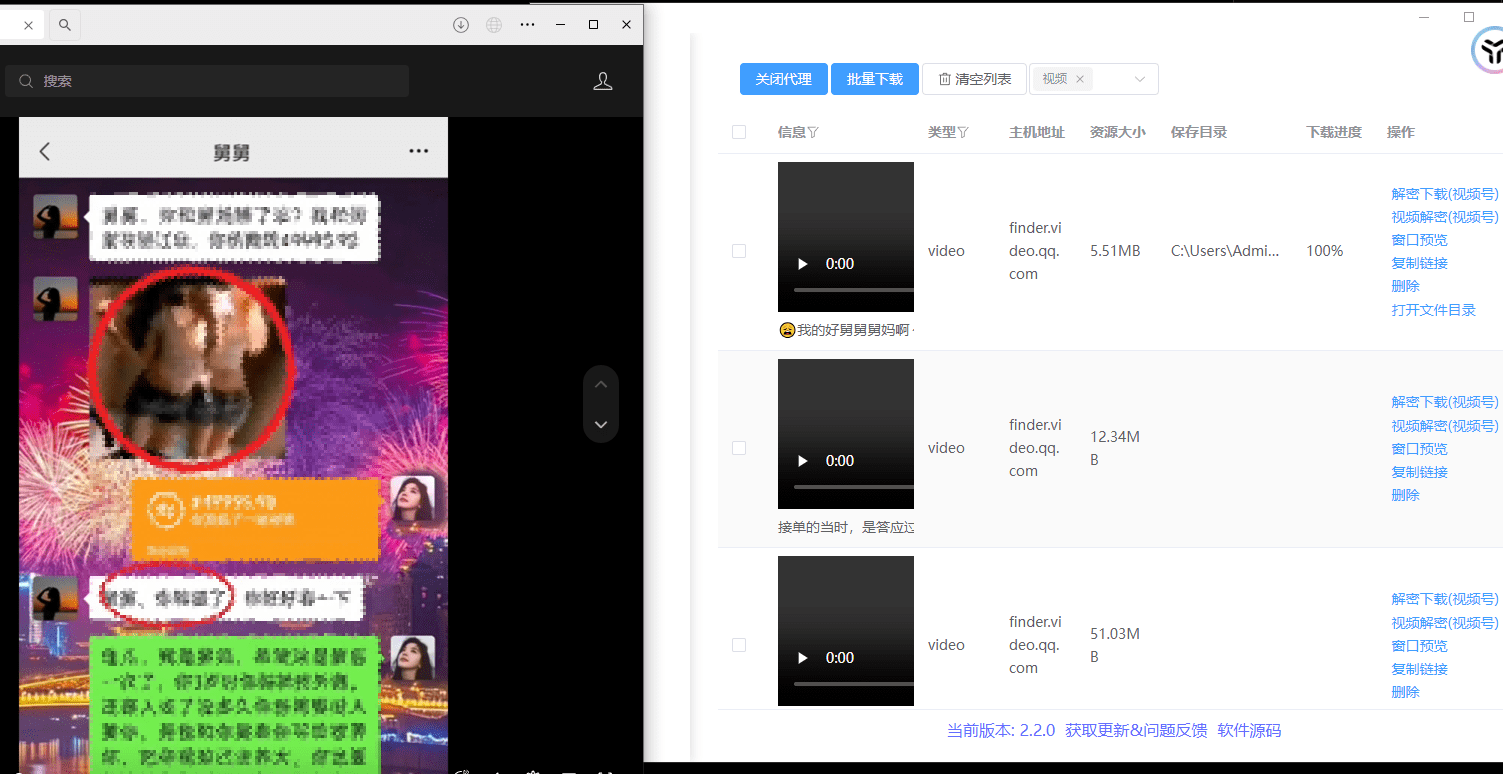1503x774 pixels.
Task: Click the back arrow in the 舅舅 chat
Action: [44, 150]
